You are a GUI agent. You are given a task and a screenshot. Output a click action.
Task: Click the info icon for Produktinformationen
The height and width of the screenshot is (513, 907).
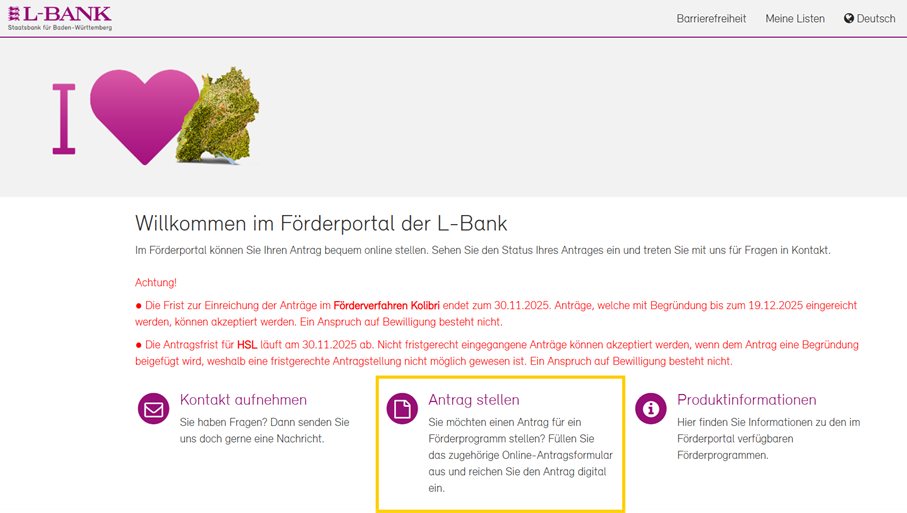(x=651, y=408)
